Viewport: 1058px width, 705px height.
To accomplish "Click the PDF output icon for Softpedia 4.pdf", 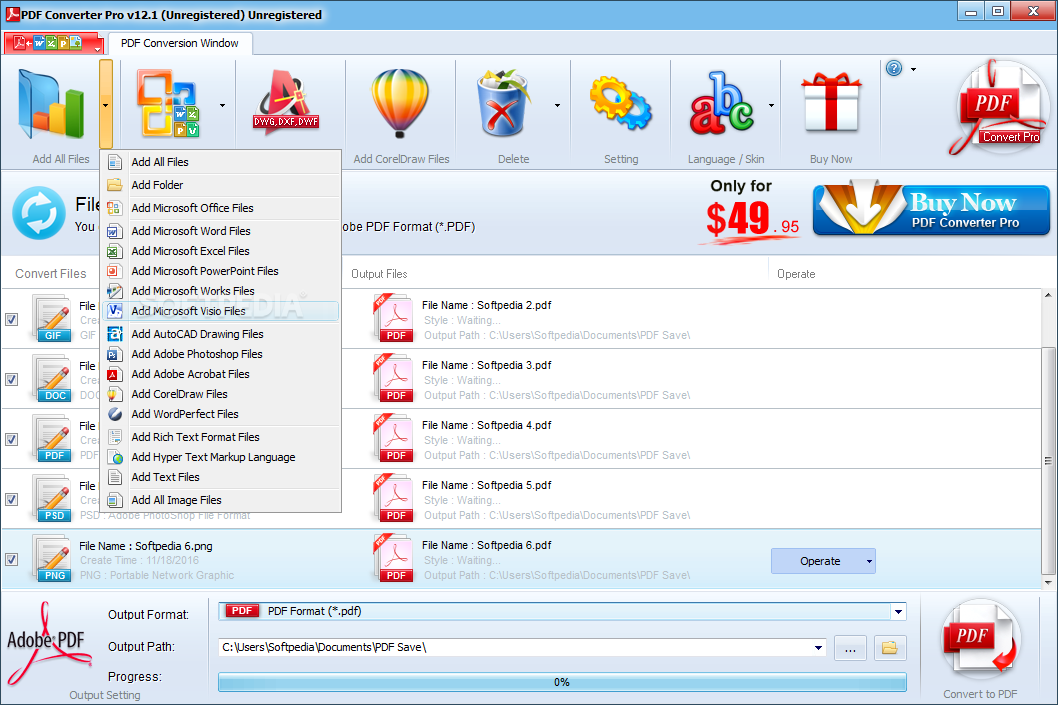I will tap(393, 438).
